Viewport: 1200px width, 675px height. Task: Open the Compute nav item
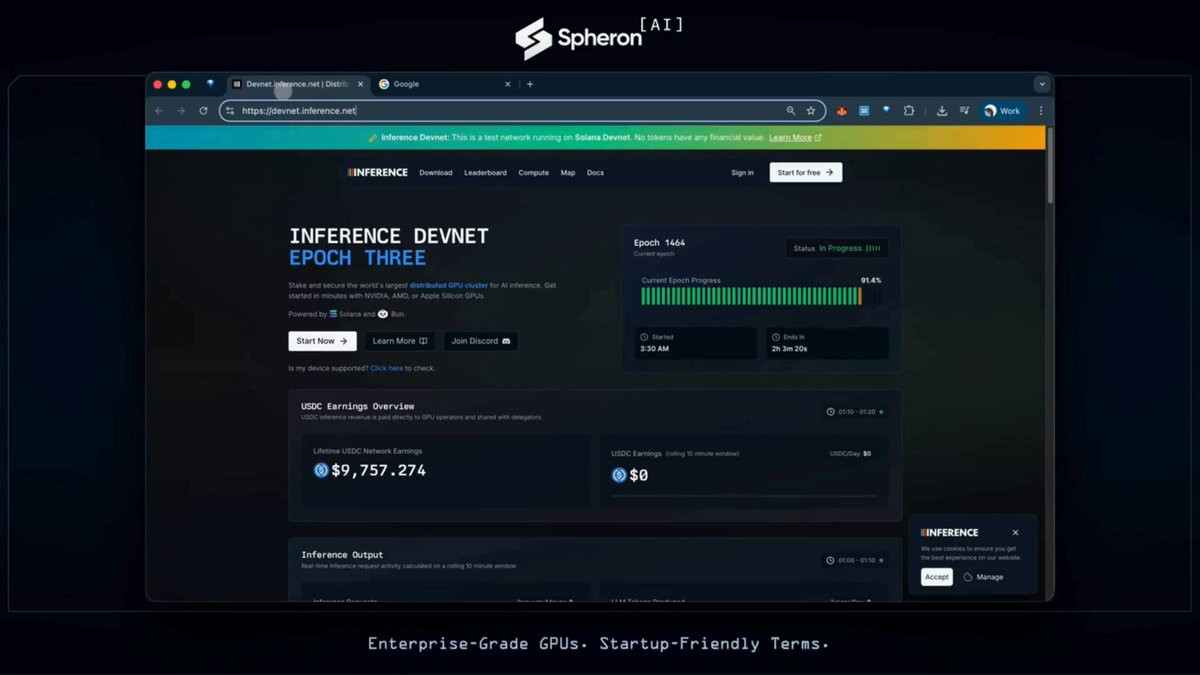534,173
